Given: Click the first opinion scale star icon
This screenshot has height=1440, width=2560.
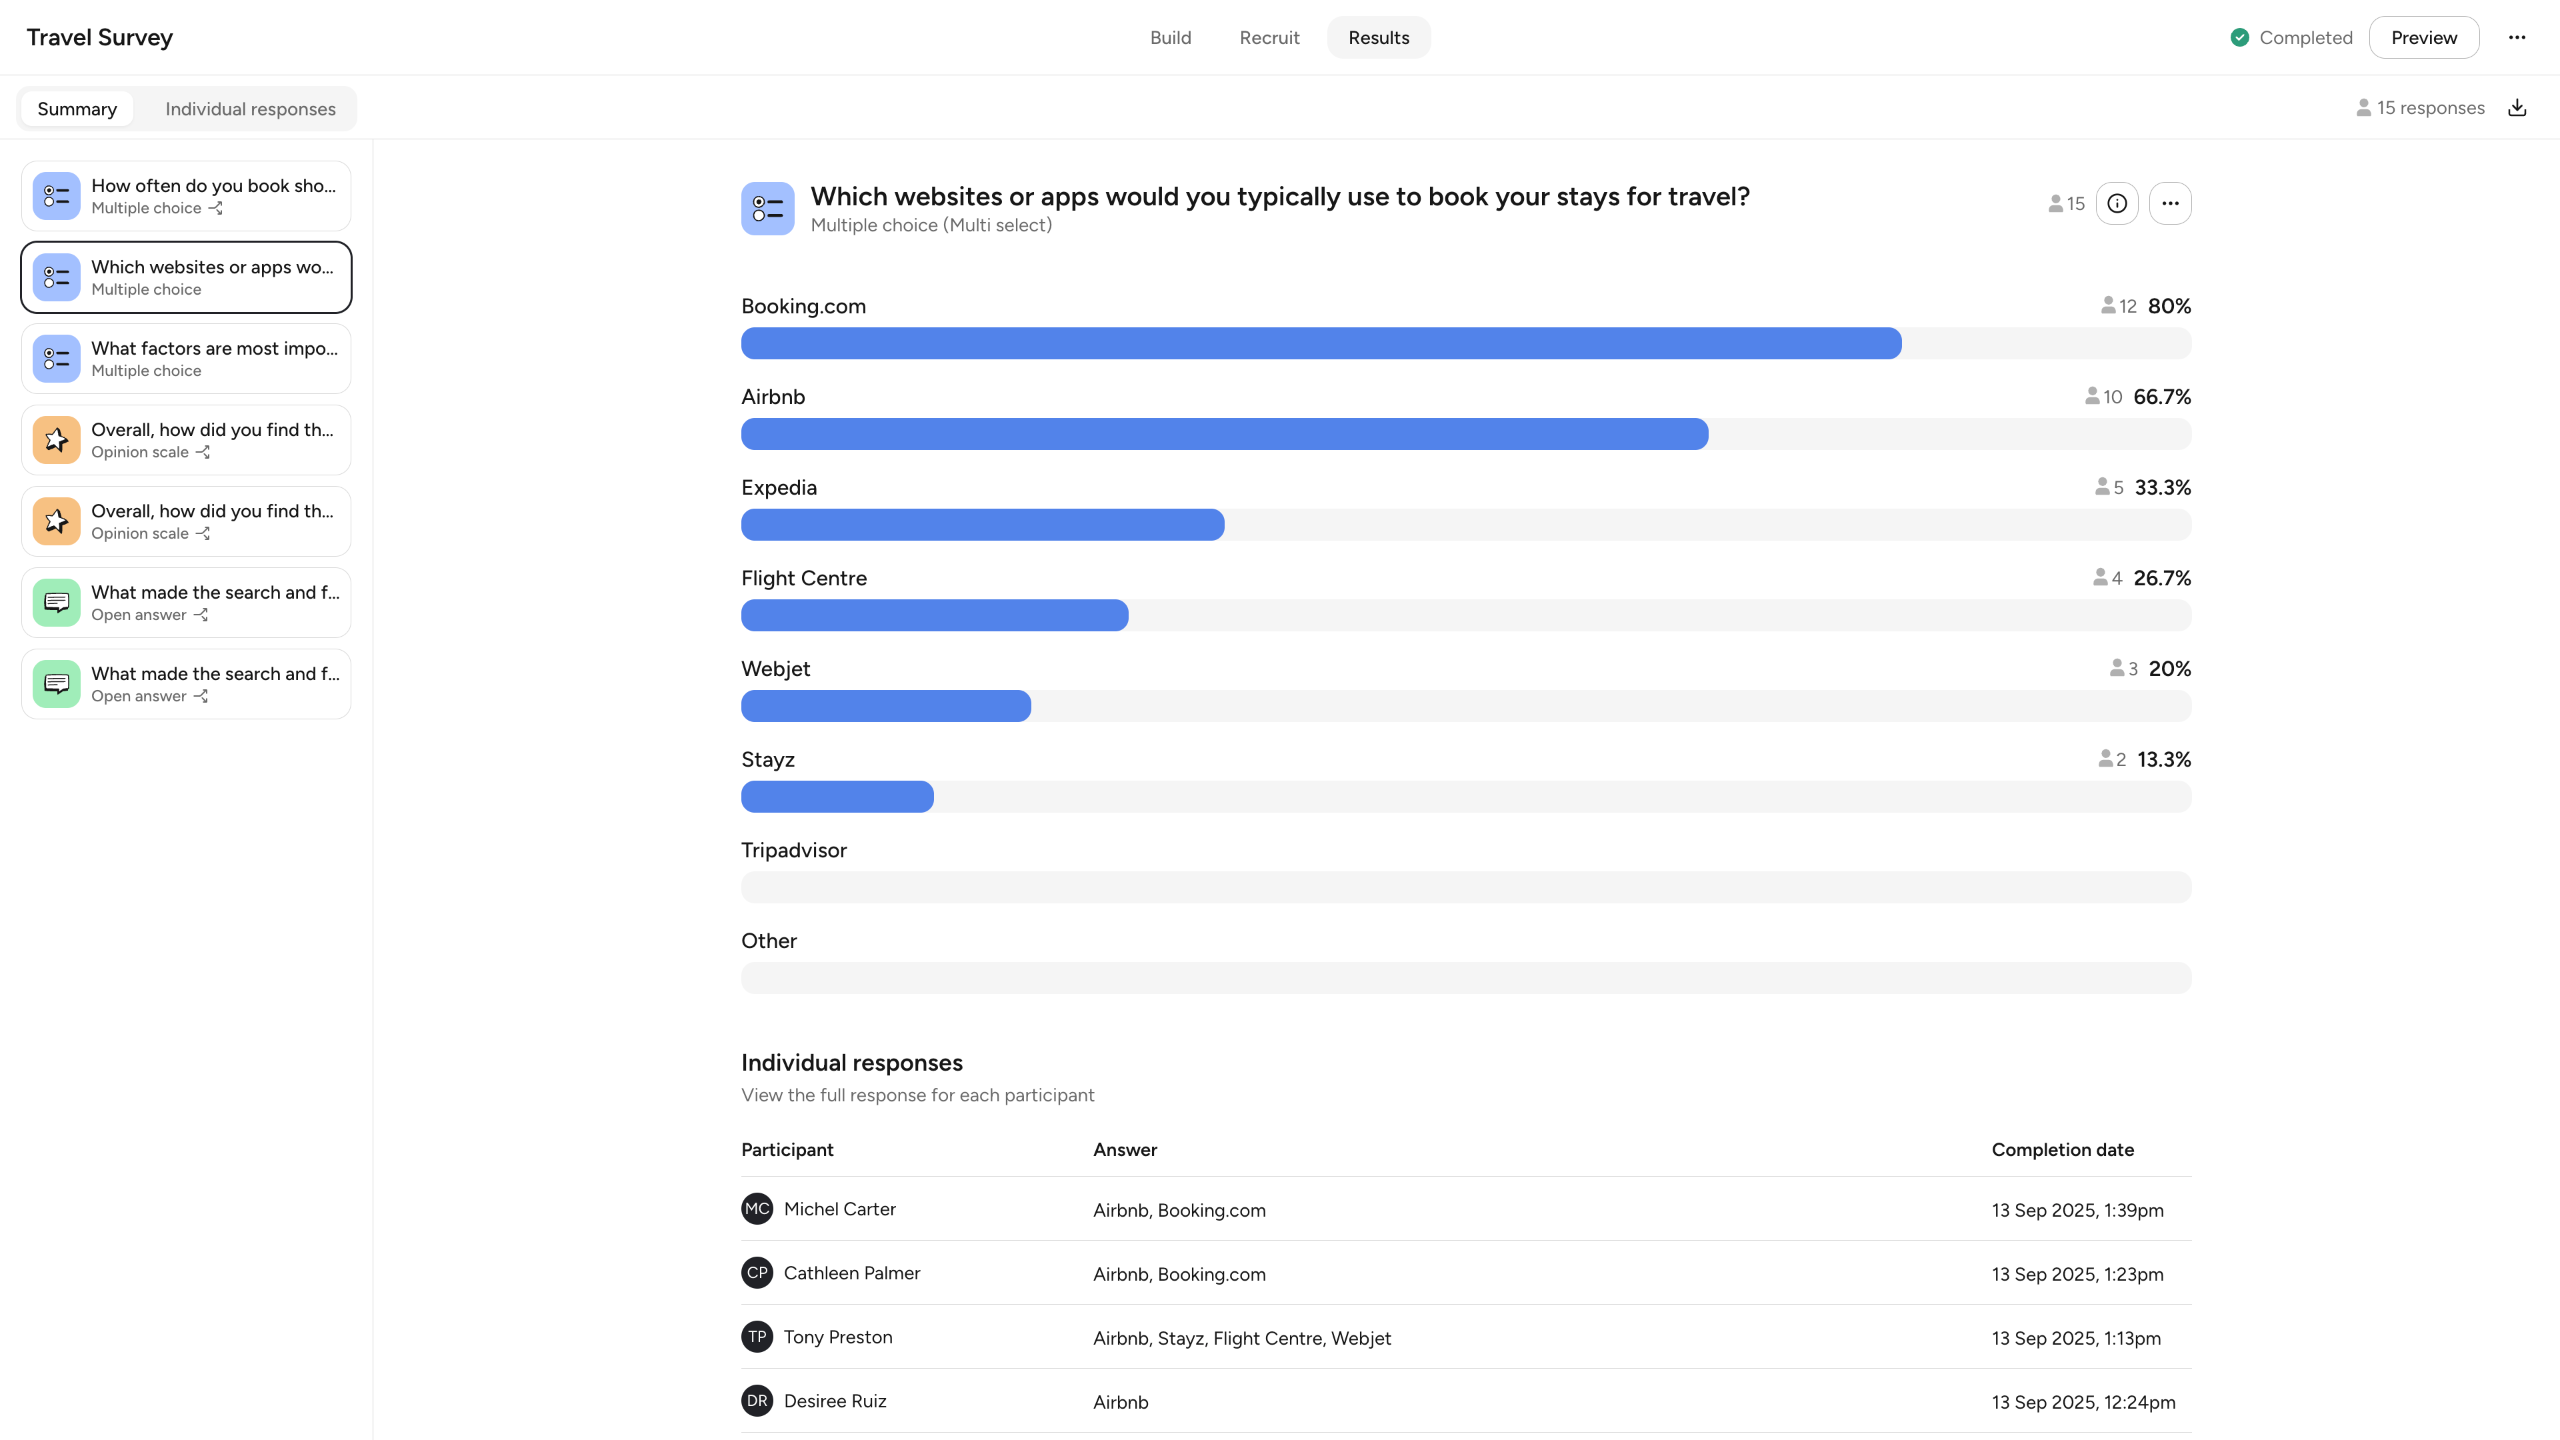Looking at the screenshot, I should pos(57,440).
